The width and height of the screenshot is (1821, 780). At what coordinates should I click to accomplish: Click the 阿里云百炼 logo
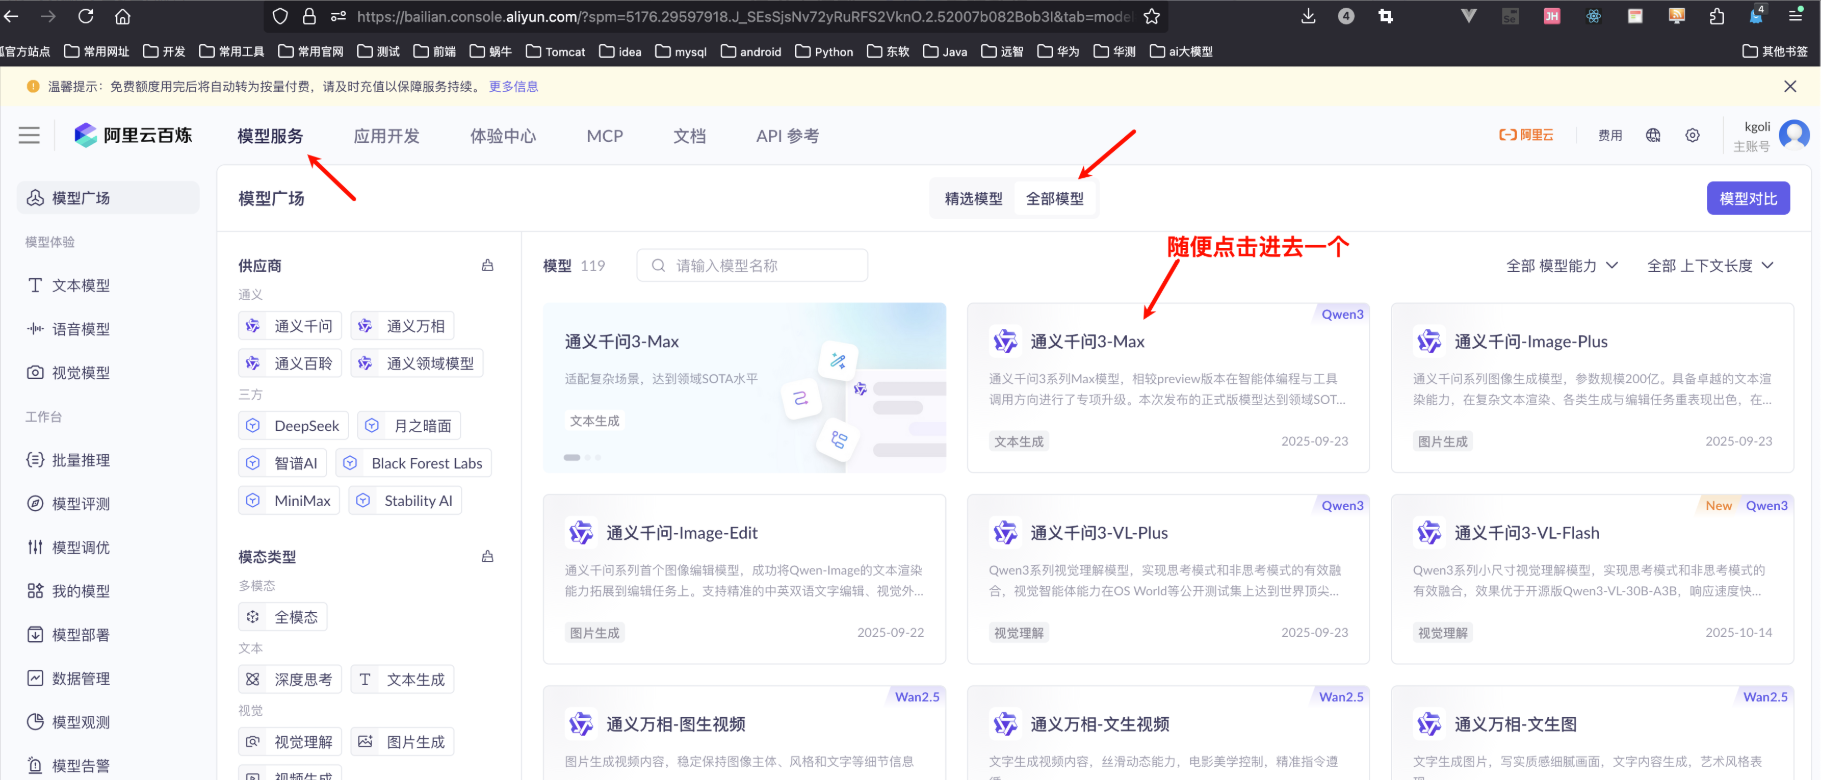133,135
